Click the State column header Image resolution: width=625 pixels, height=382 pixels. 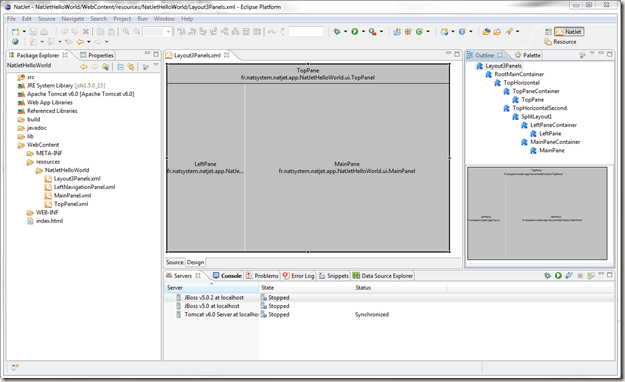[306, 287]
